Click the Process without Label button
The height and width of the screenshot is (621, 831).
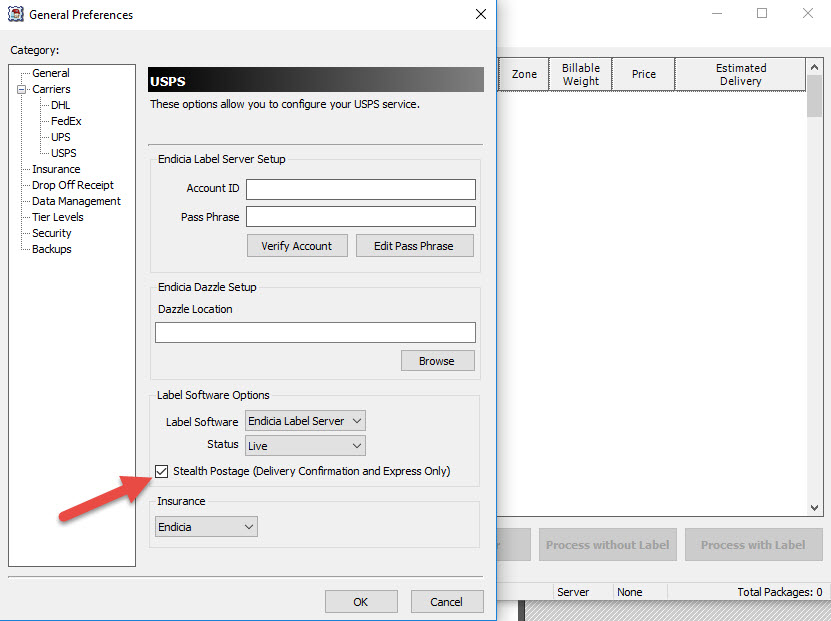[x=607, y=545]
